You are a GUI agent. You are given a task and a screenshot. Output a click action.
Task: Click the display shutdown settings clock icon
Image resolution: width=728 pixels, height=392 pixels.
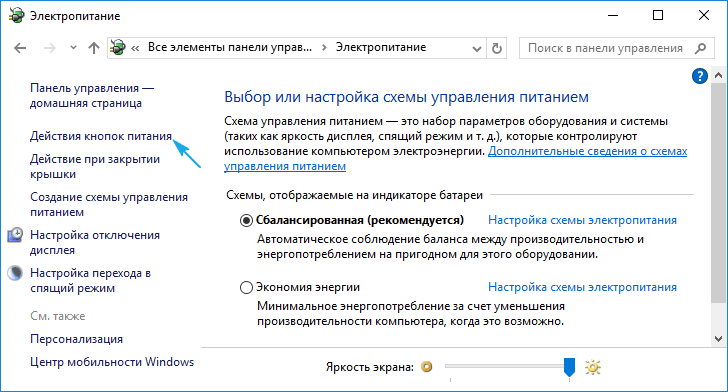(15, 235)
